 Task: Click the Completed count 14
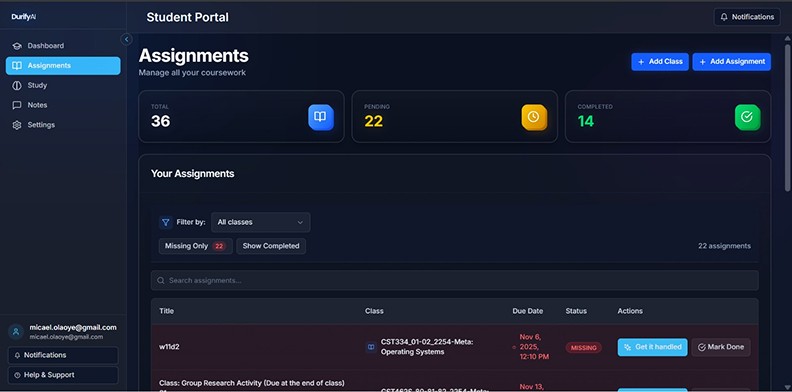tap(586, 121)
